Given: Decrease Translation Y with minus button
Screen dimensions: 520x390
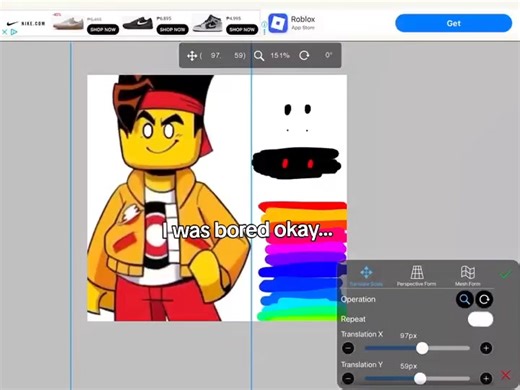Looking at the screenshot, I should coord(348,378).
